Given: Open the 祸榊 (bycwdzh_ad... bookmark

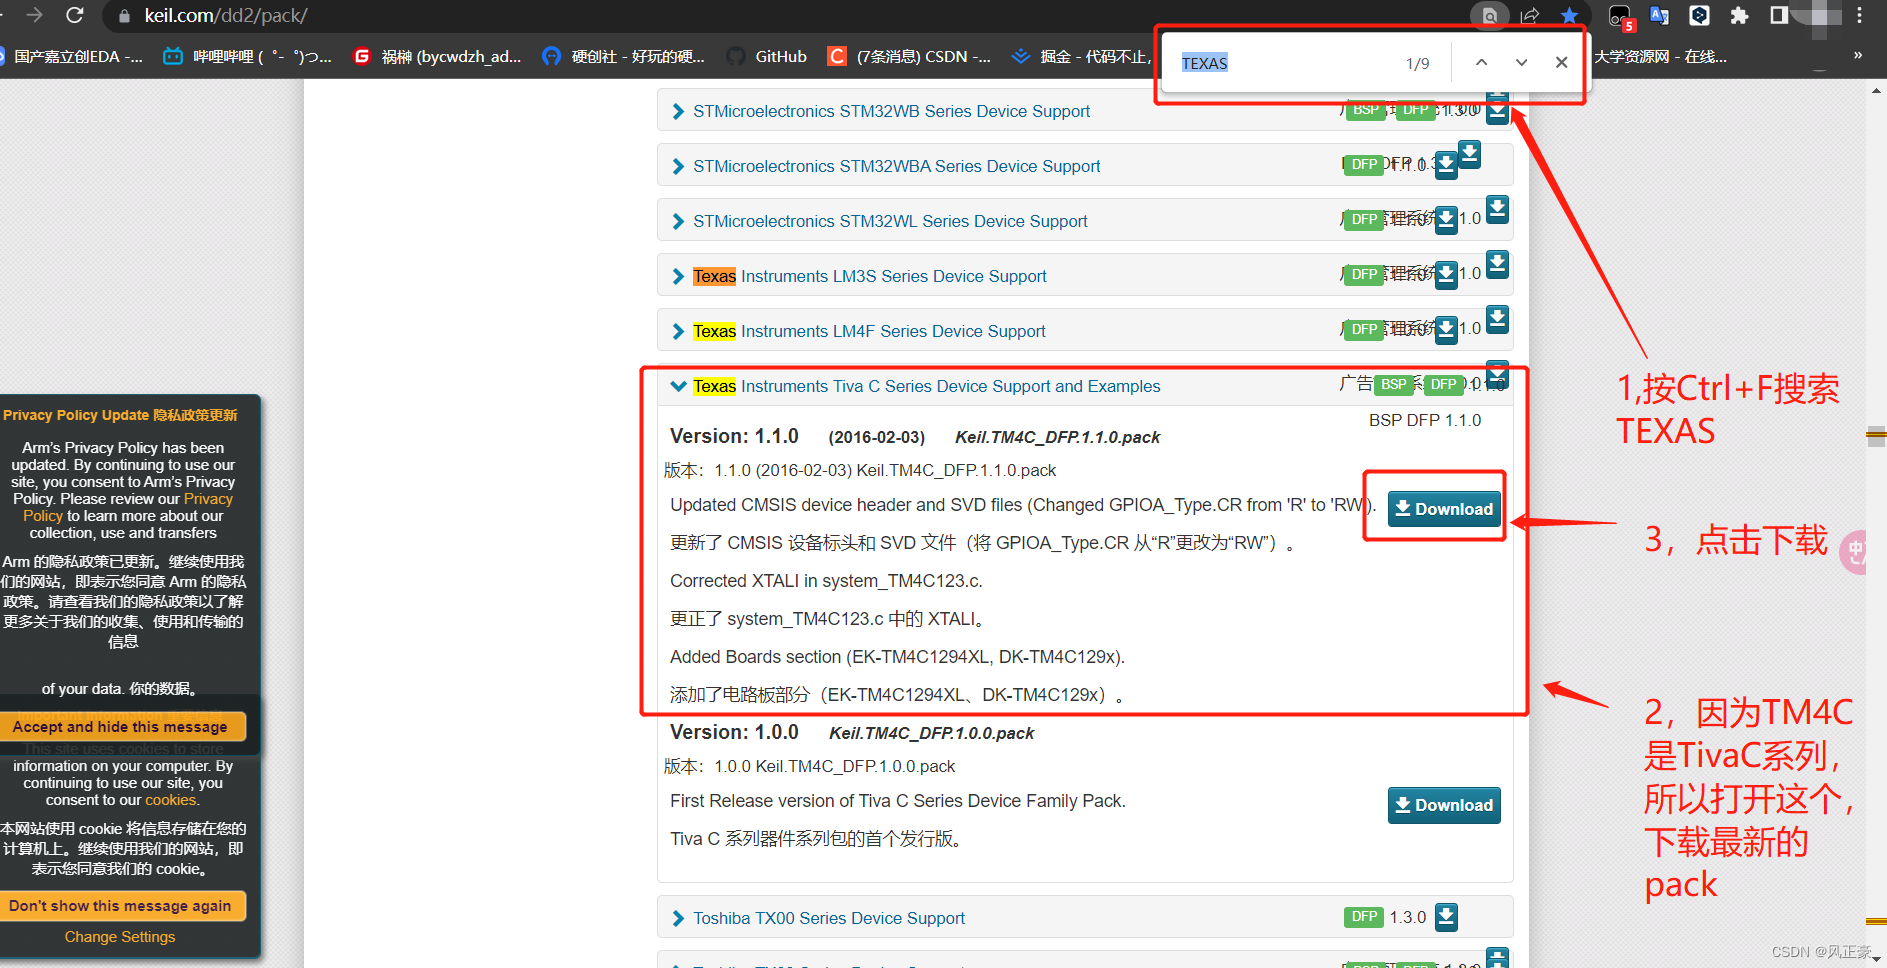Looking at the screenshot, I should [x=438, y=56].
